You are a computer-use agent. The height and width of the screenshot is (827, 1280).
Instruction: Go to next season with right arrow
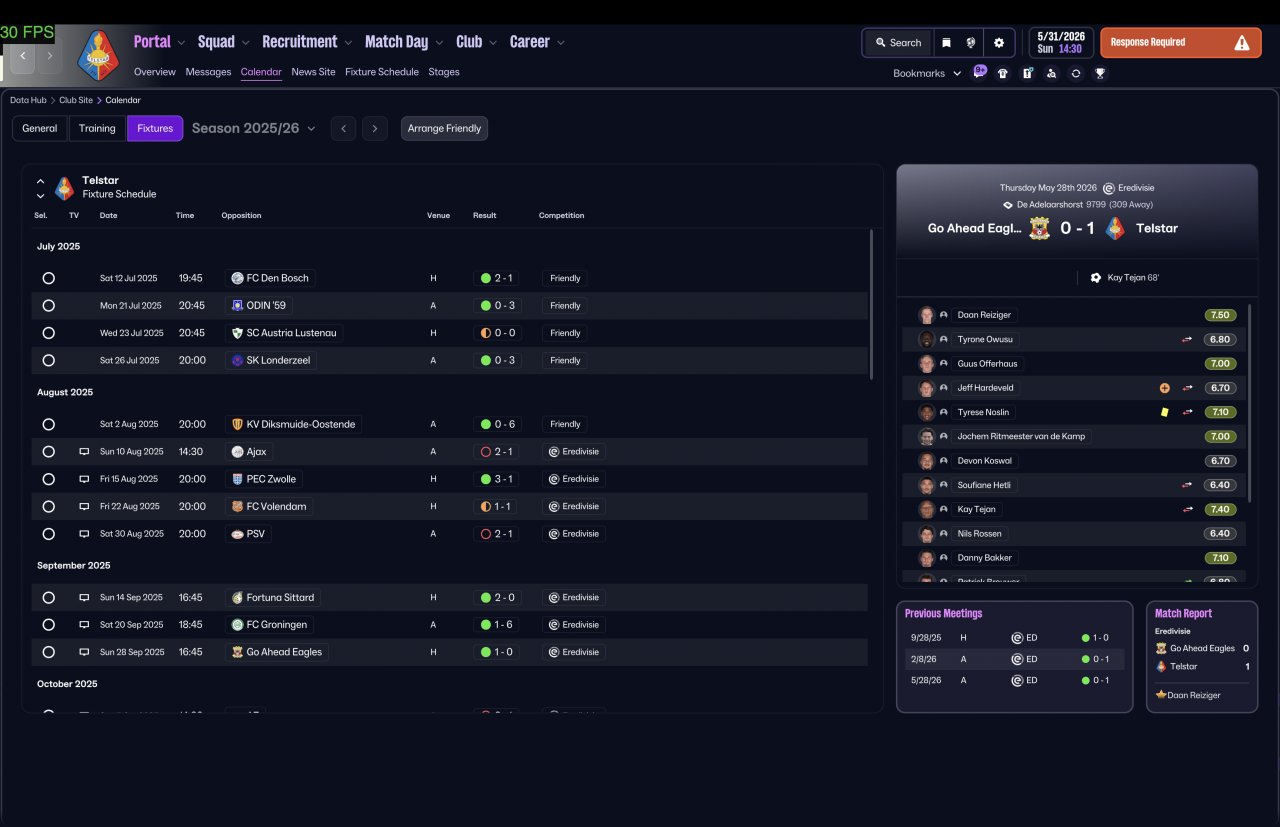(x=375, y=128)
